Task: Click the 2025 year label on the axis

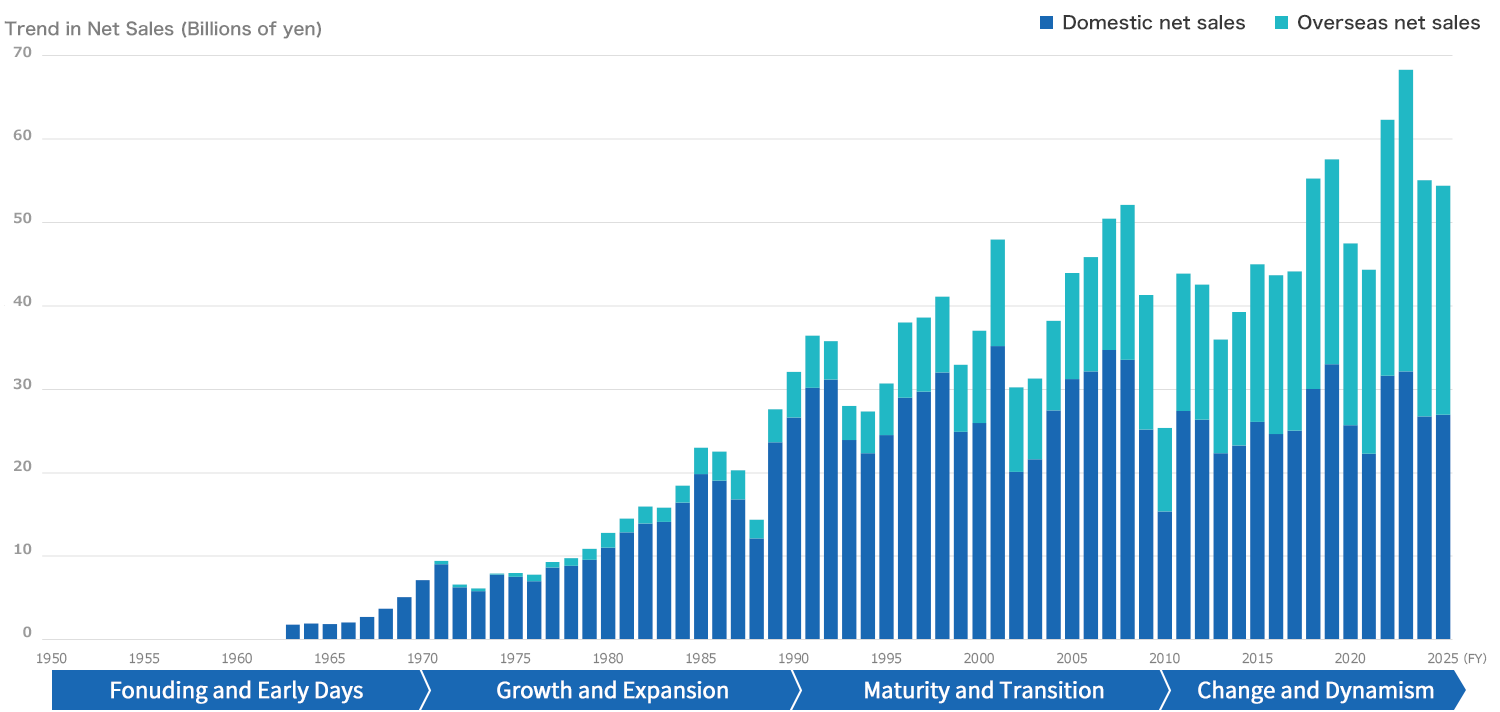Action: (1442, 658)
